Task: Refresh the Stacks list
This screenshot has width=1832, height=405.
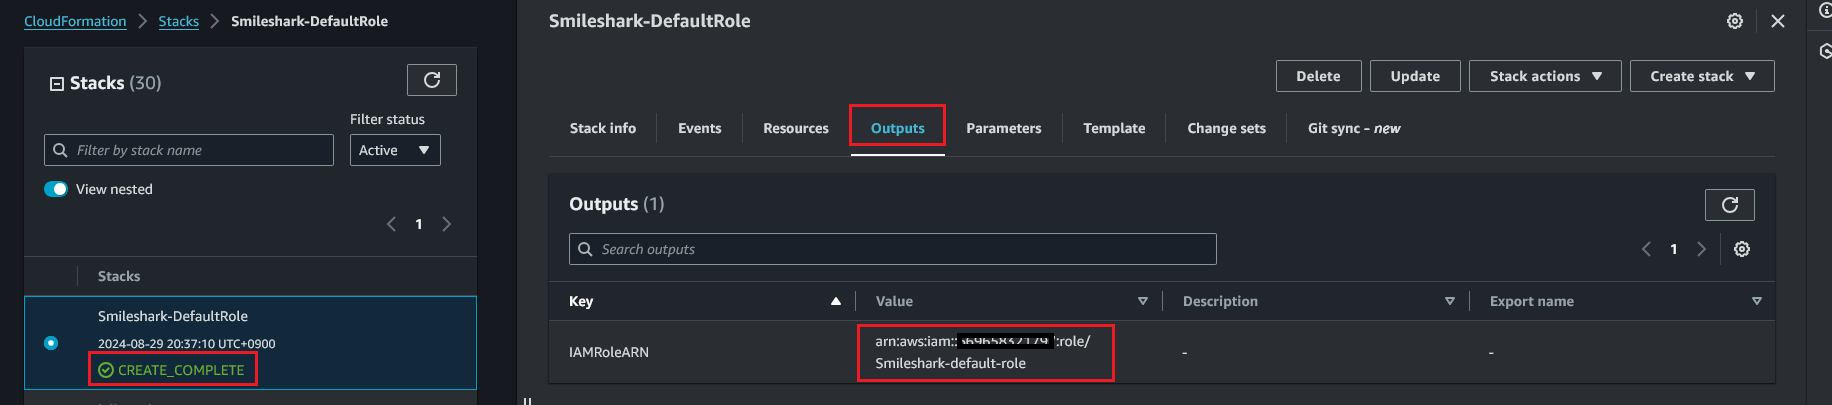Action: point(432,80)
